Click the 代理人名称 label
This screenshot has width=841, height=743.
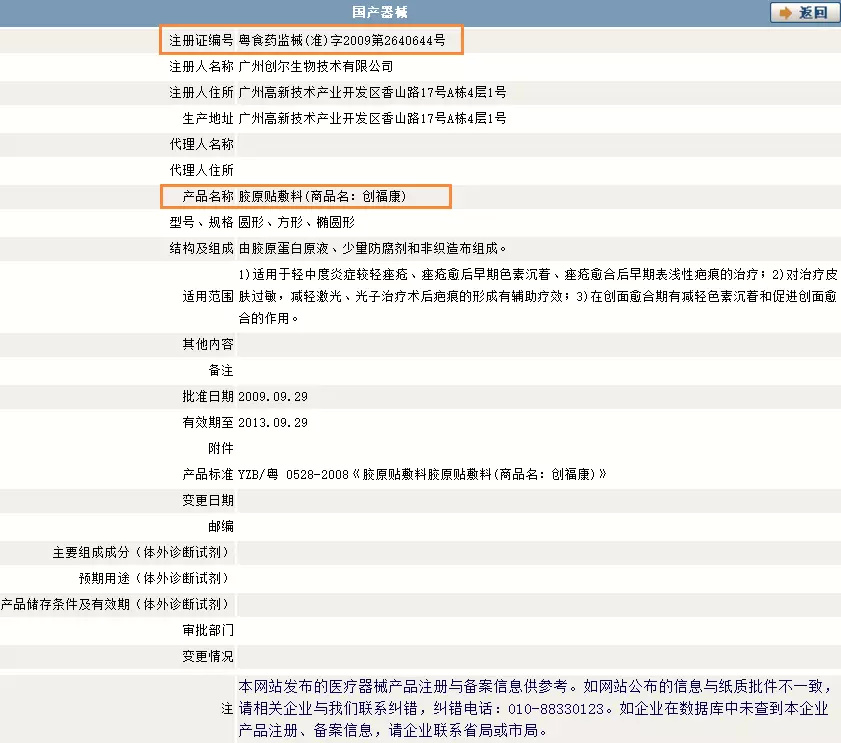pyautogui.click(x=201, y=145)
